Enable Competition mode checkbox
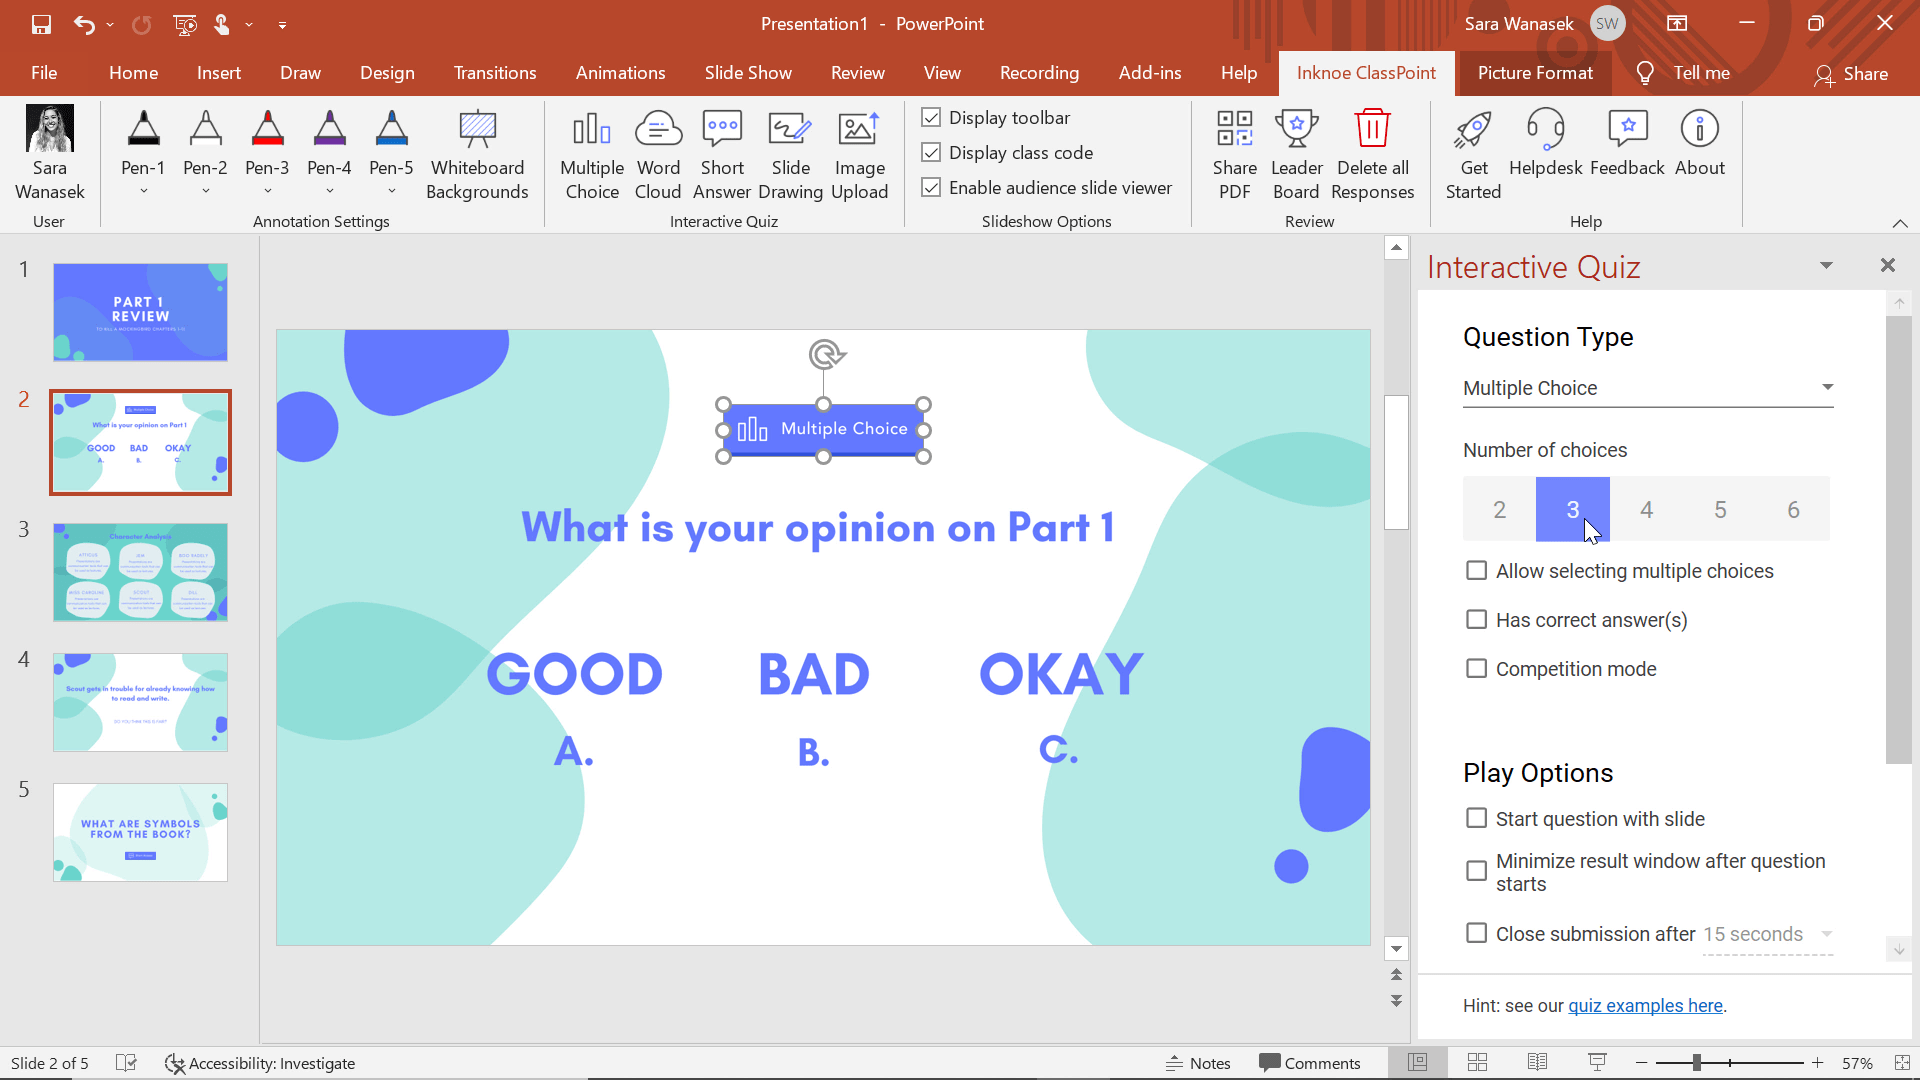Image resolution: width=1920 pixels, height=1080 pixels. click(1476, 669)
